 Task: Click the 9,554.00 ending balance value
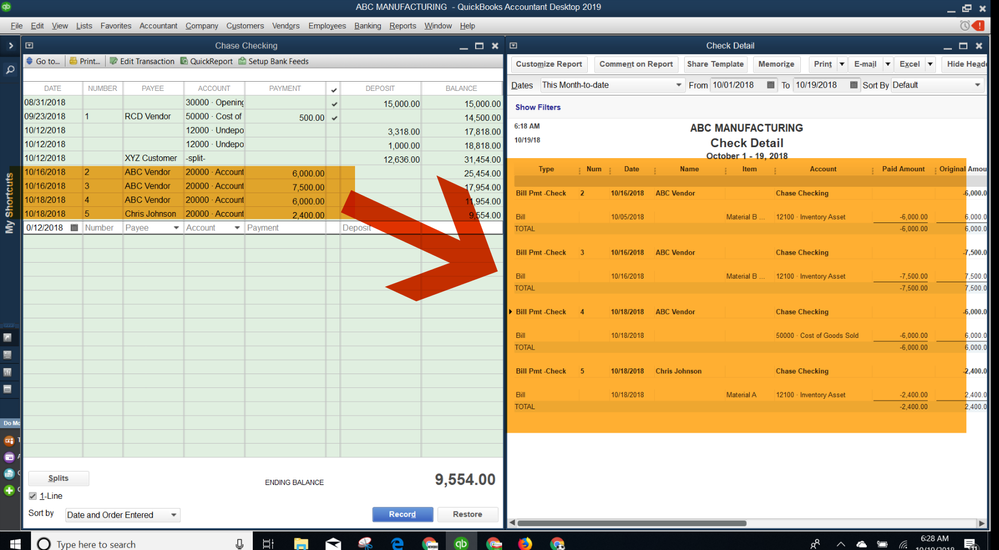pos(465,480)
